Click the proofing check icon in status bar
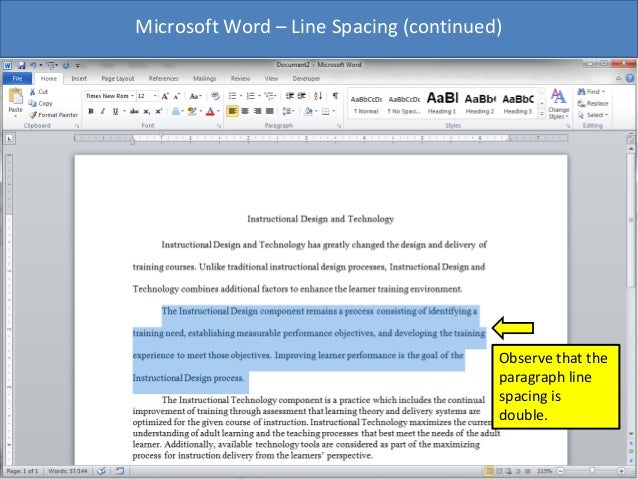 click(x=101, y=471)
